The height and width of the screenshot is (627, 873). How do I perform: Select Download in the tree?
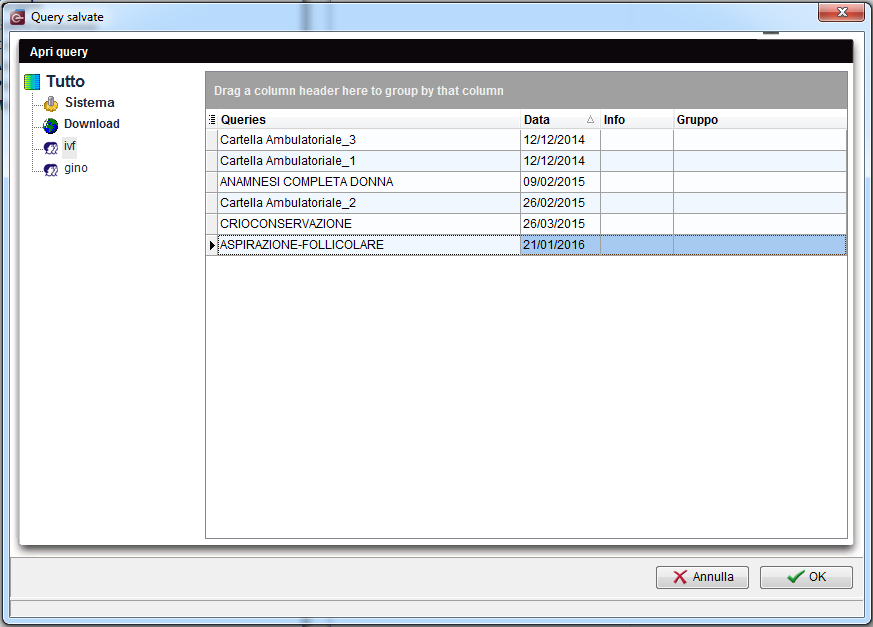[x=91, y=124]
